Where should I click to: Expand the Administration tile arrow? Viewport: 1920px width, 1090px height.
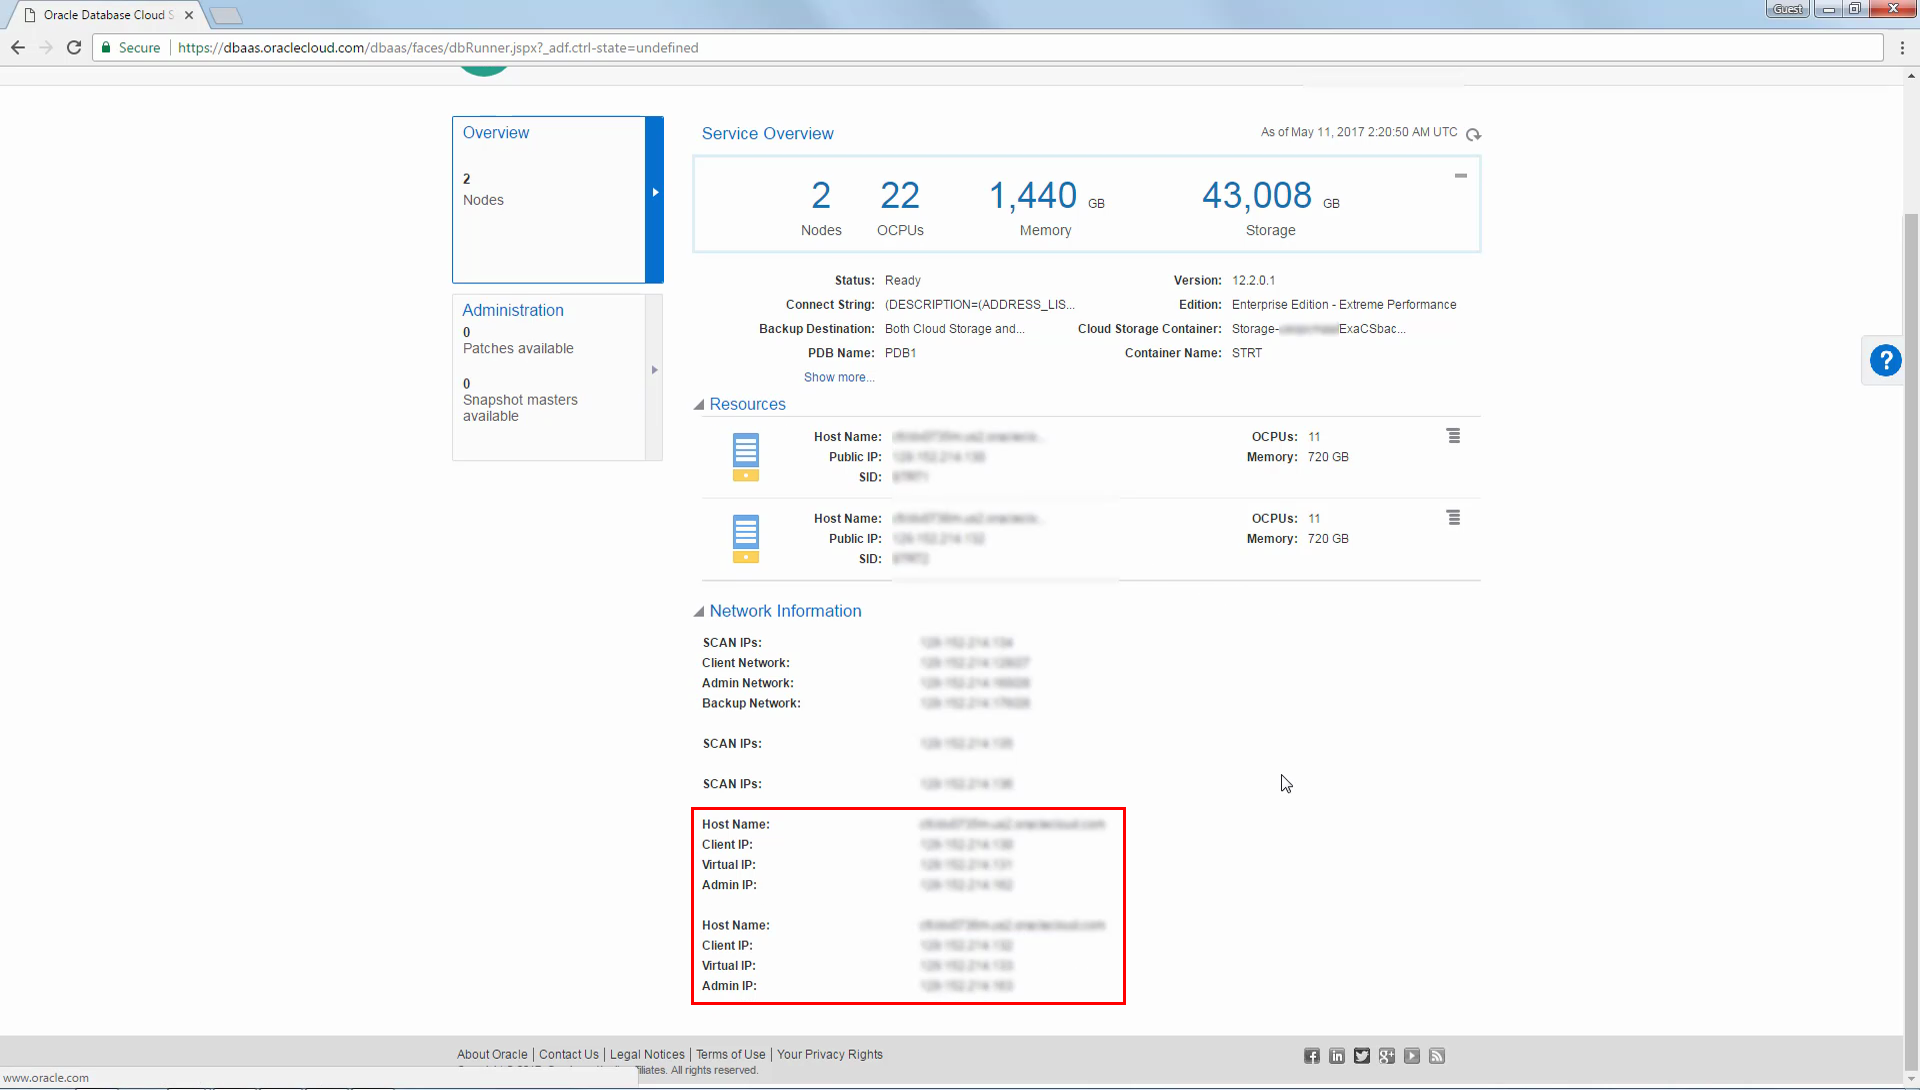click(x=655, y=370)
